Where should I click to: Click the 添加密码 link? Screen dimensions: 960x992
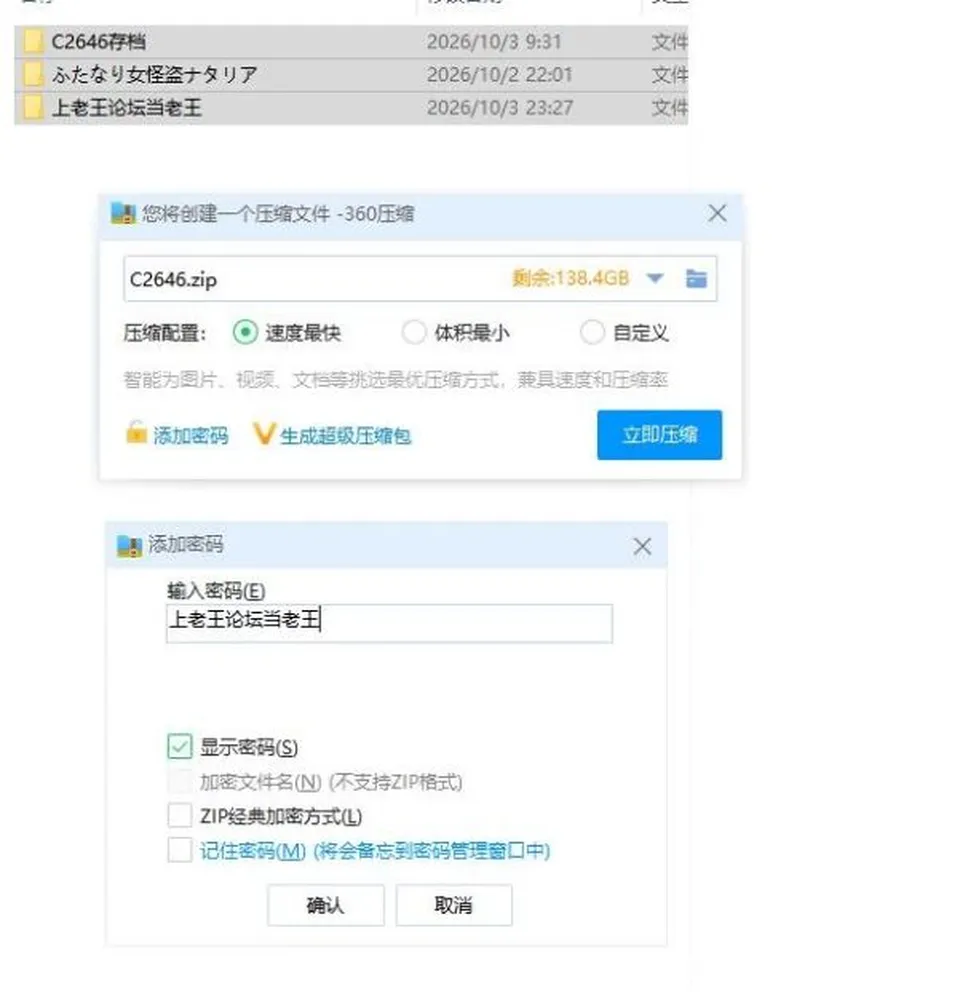click(190, 435)
